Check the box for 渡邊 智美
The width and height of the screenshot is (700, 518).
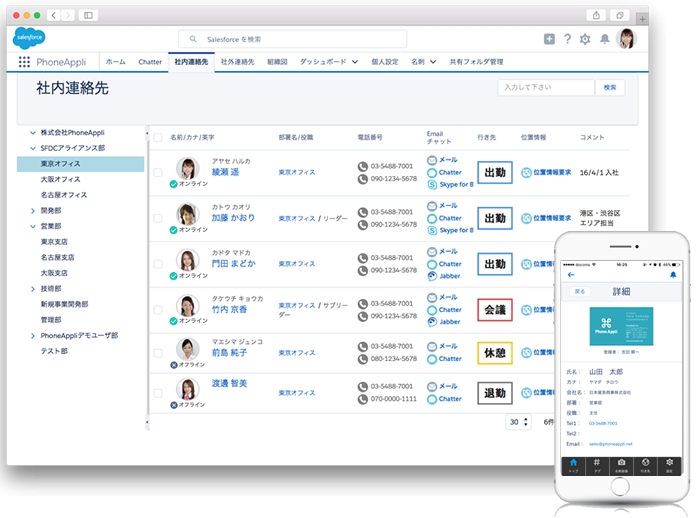pos(158,393)
